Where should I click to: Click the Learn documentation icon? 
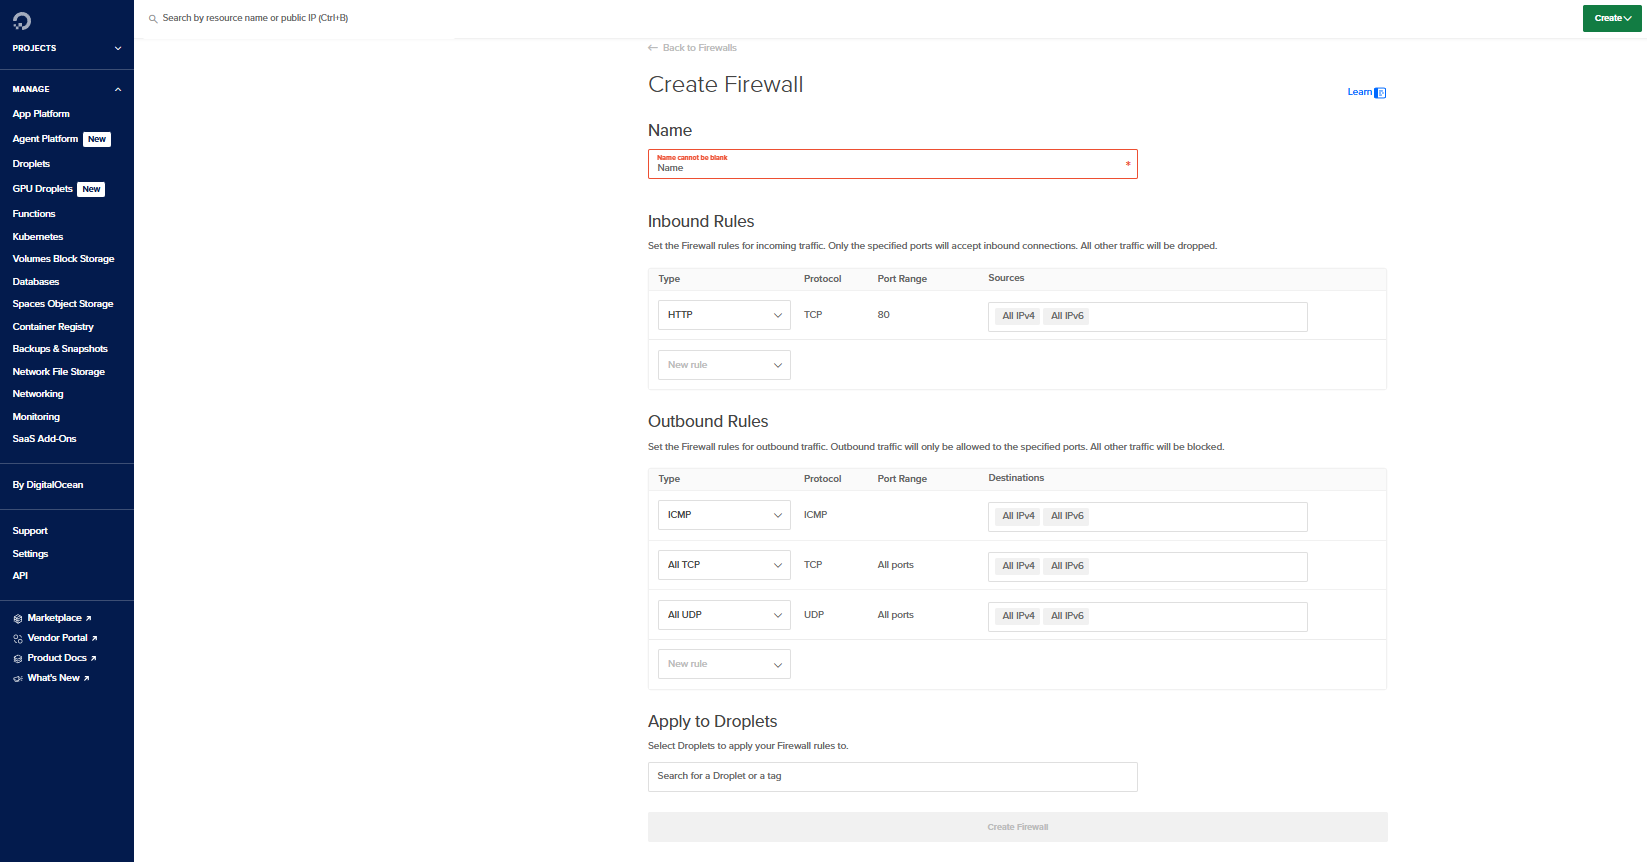(x=1380, y=93)
